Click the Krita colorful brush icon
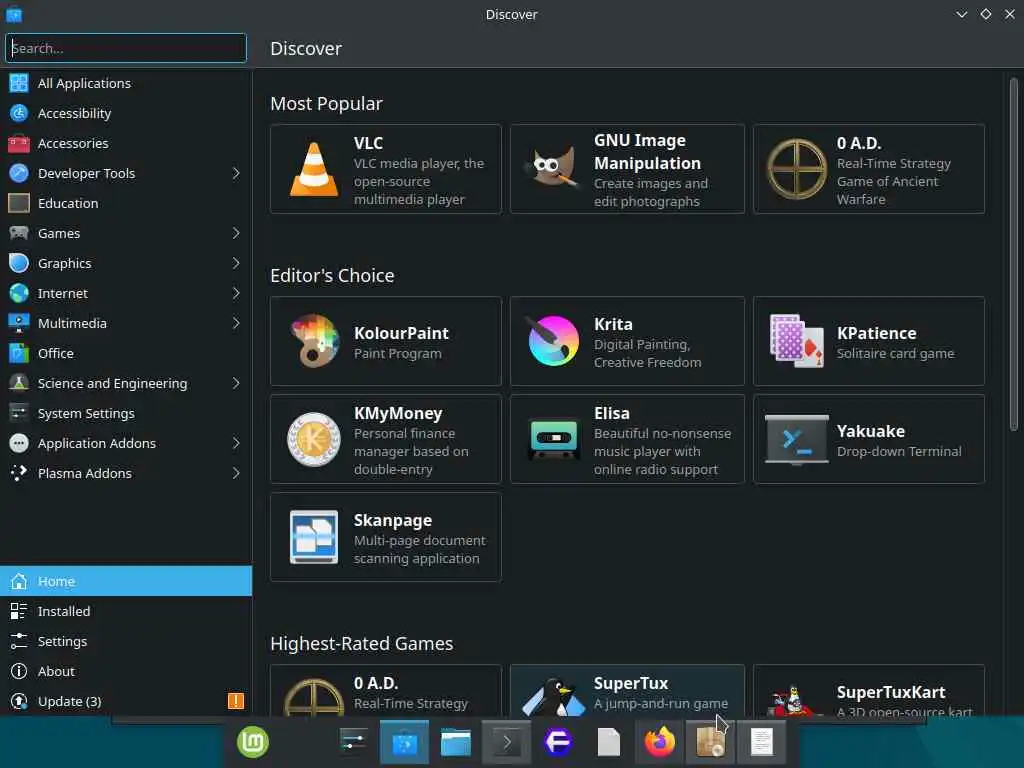This screenshot has width=1024, height=768. pos(553,340)
